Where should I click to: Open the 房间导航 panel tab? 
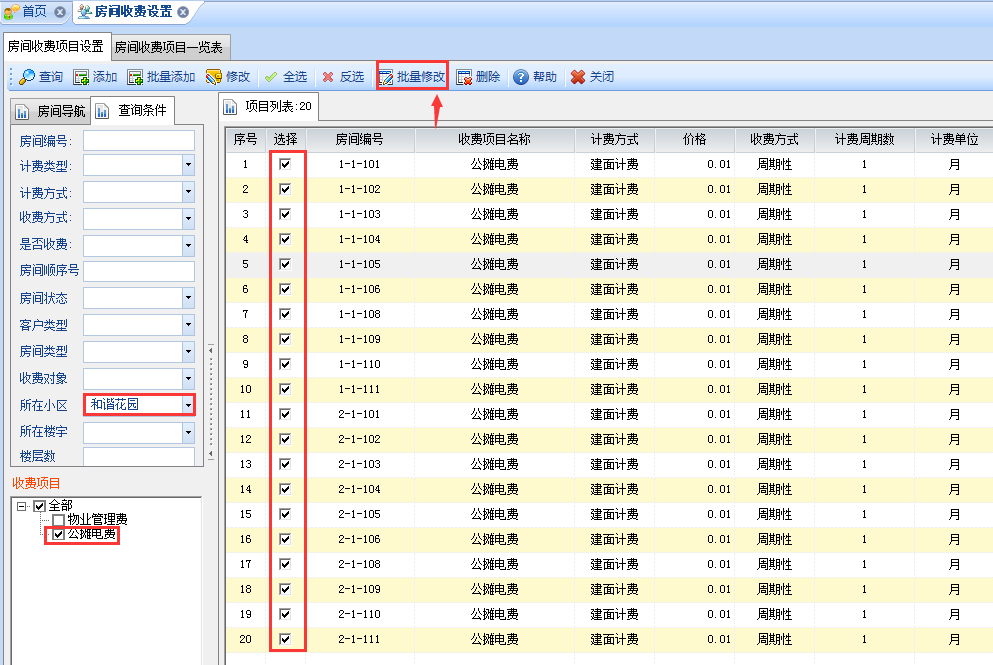click(51, 111)
